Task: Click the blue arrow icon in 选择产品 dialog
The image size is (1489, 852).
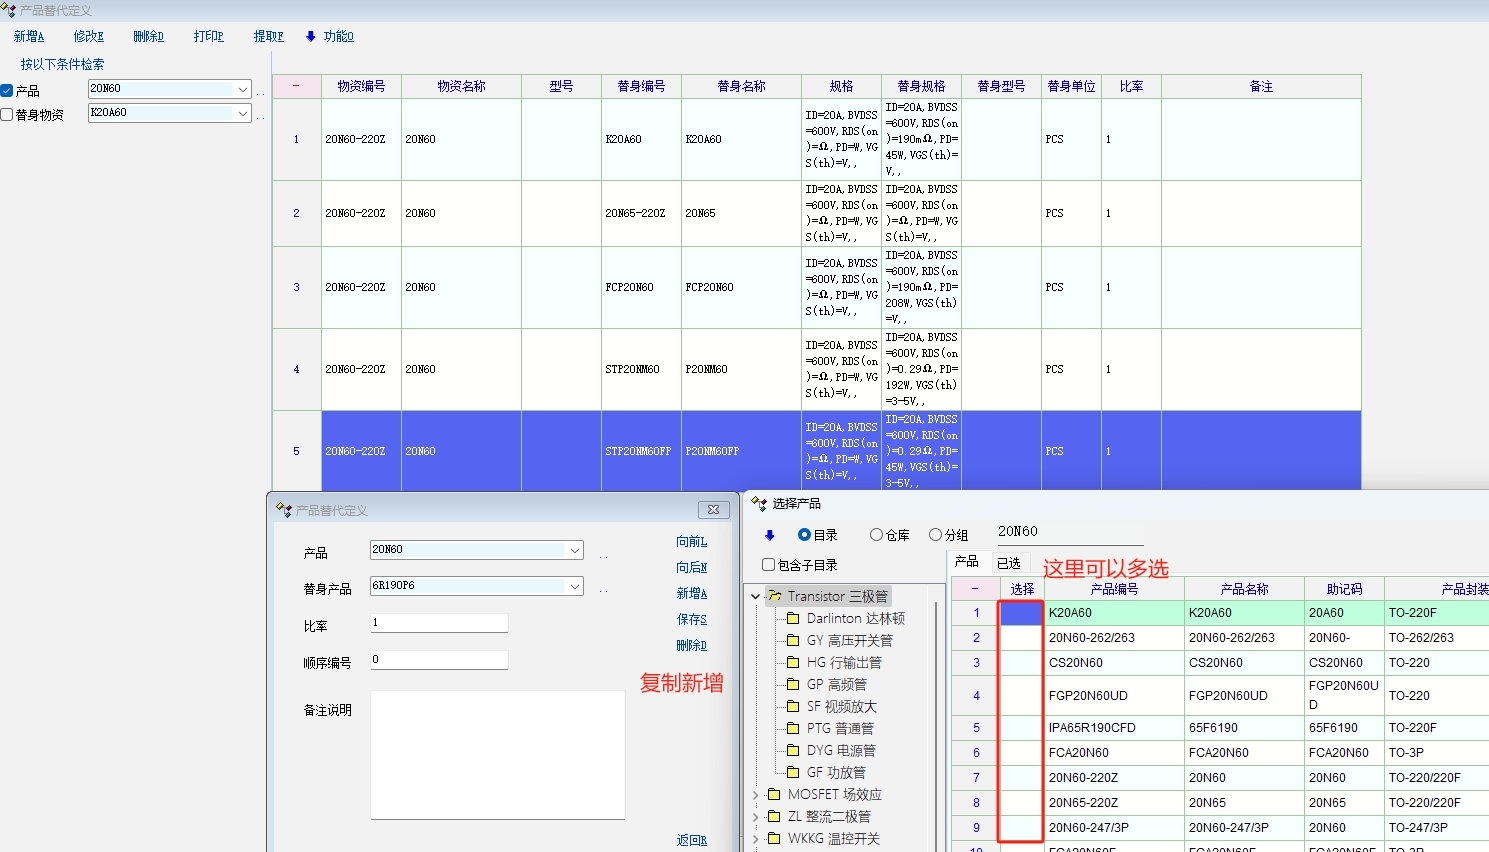Action: pos(769,535)
